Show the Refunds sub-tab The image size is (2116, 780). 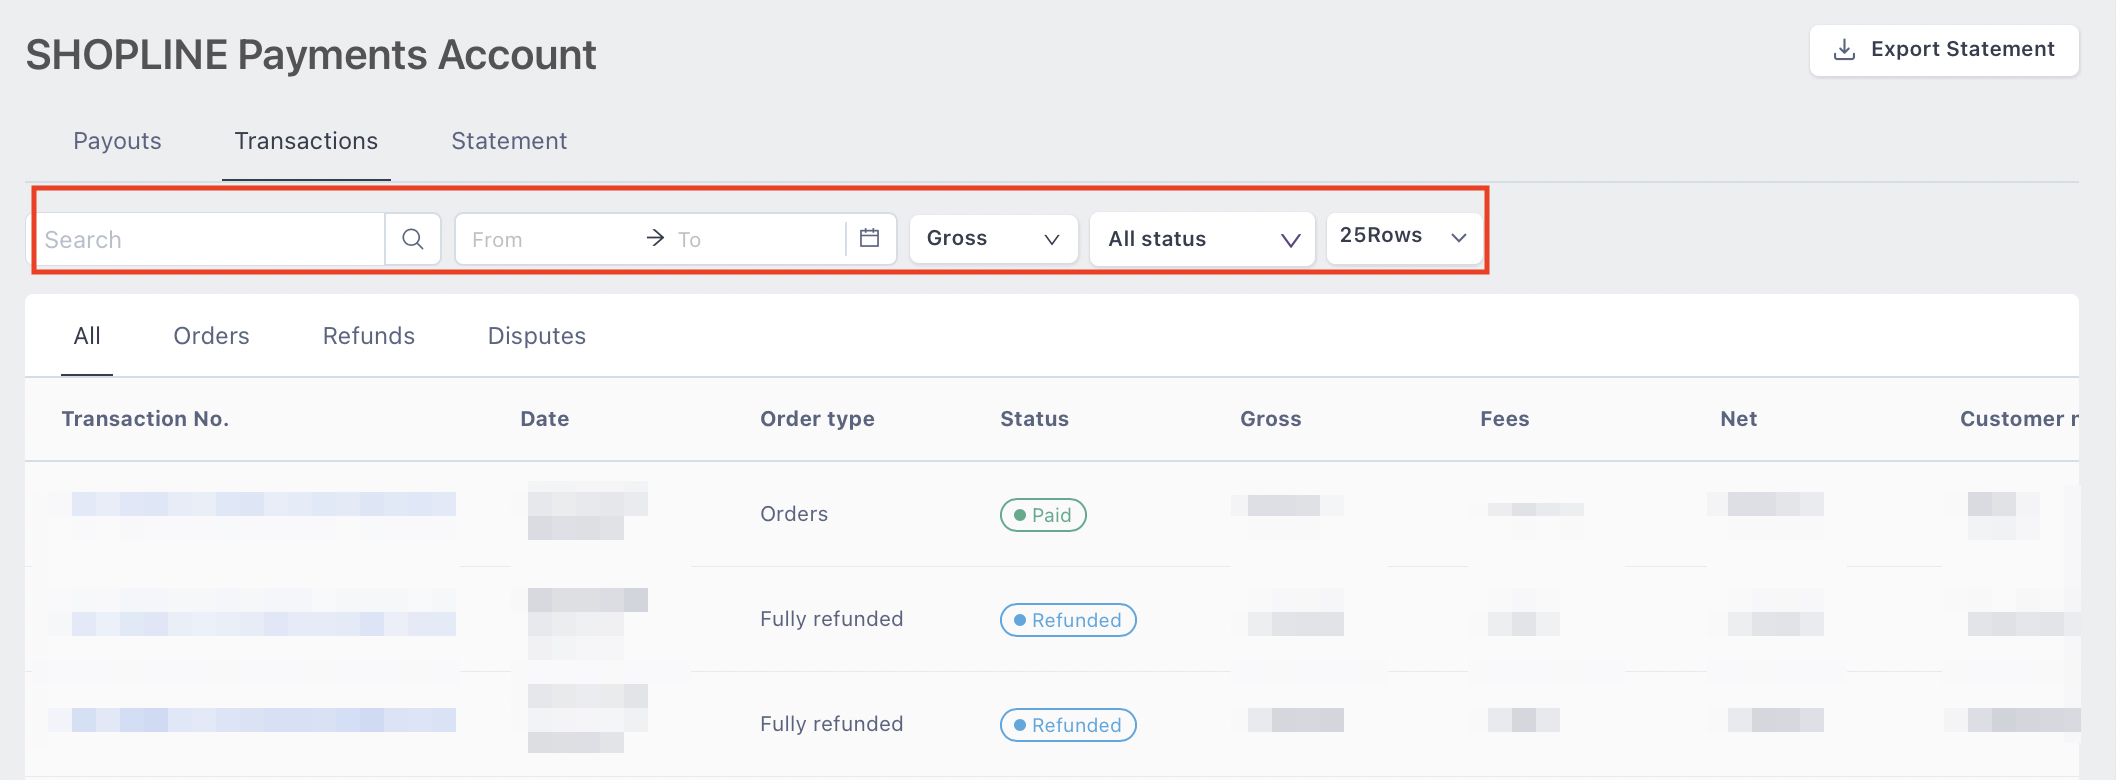(368, 336)
